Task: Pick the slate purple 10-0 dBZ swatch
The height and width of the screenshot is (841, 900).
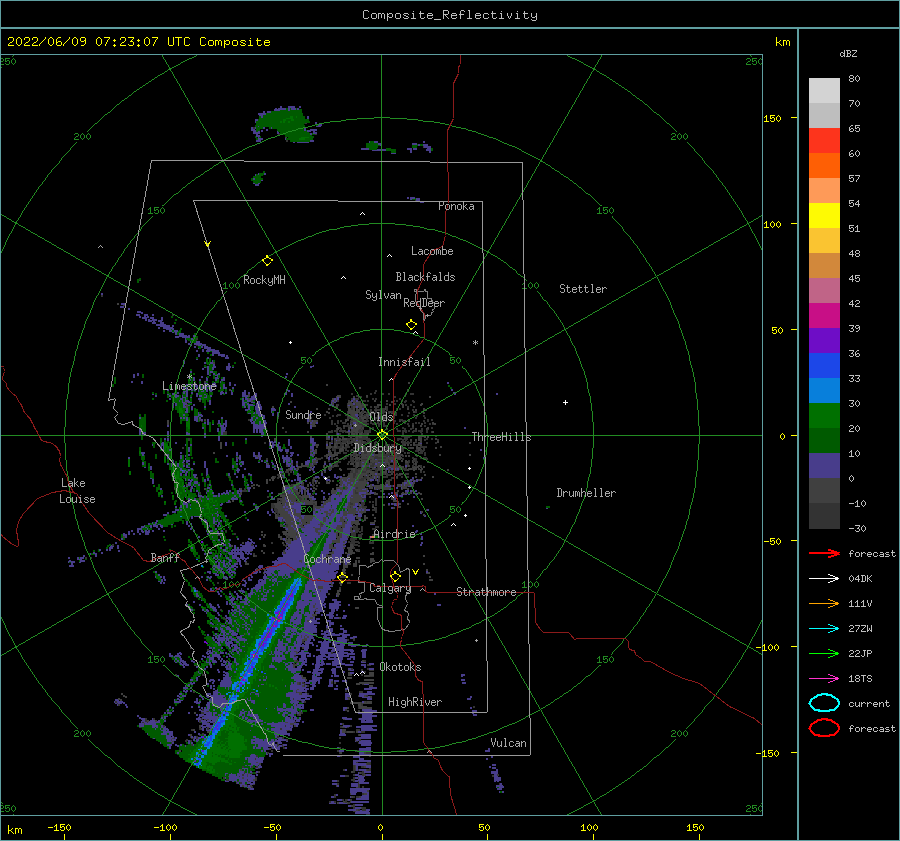Action: pos(824,466)
